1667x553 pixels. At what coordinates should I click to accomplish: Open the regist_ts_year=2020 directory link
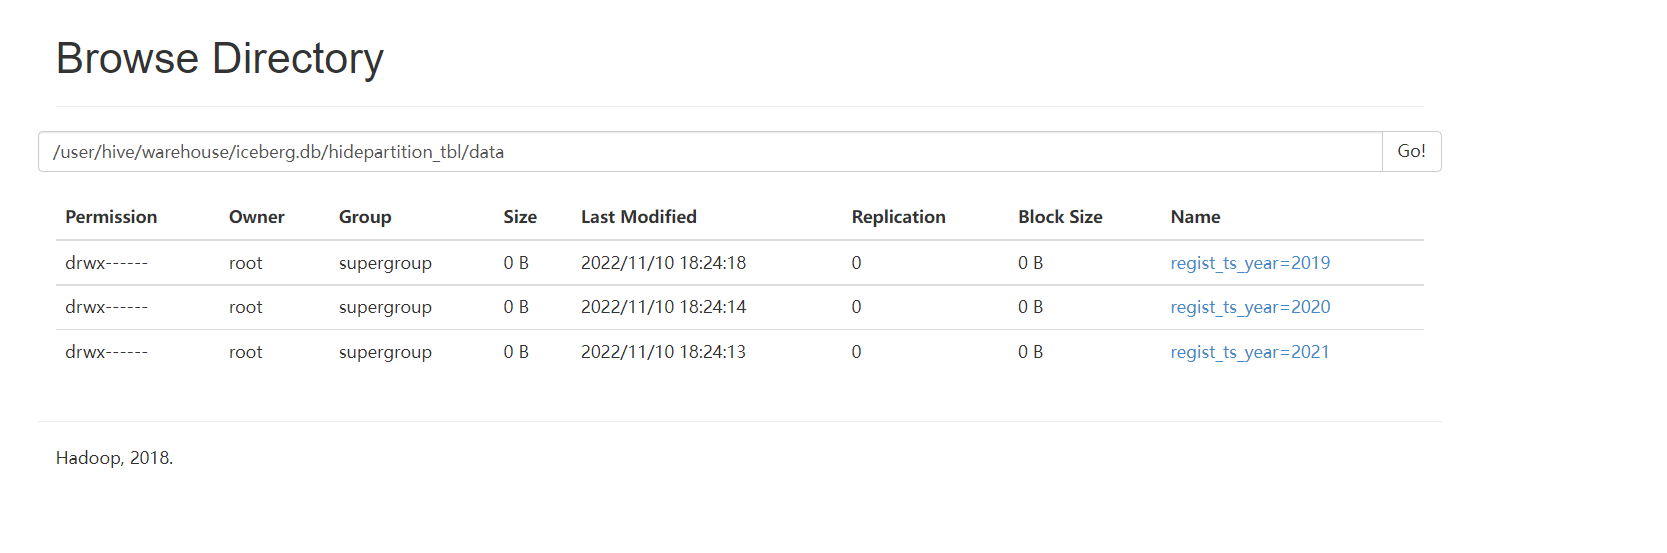(1250, 307)
